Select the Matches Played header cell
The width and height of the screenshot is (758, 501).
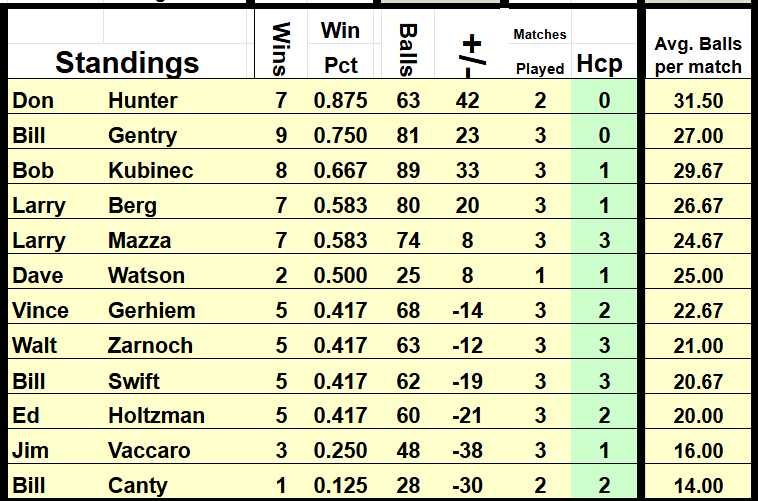[x=540, y=50]
